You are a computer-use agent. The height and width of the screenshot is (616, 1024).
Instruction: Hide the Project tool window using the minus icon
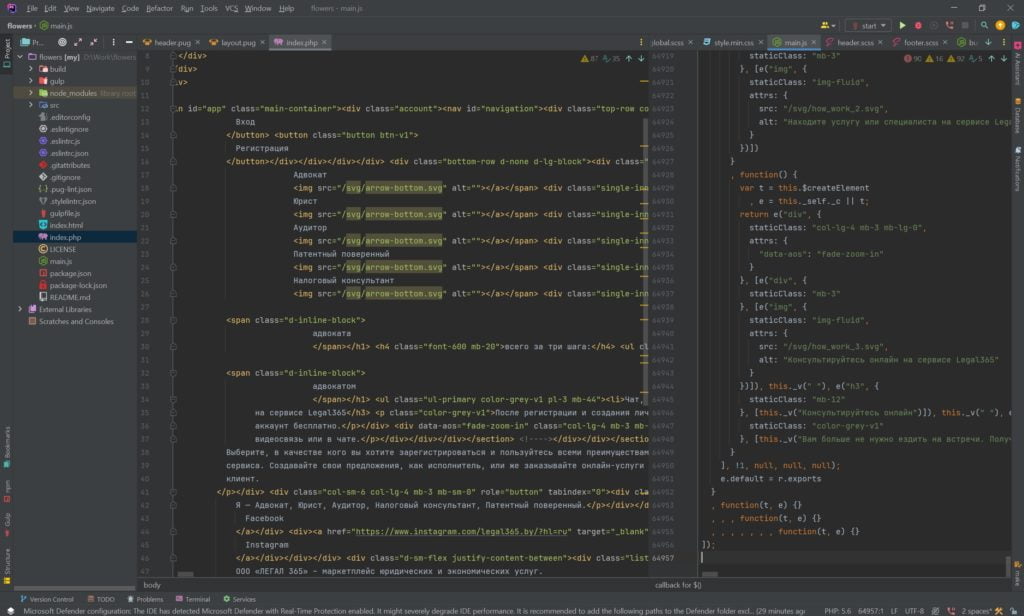pos(127,43)
